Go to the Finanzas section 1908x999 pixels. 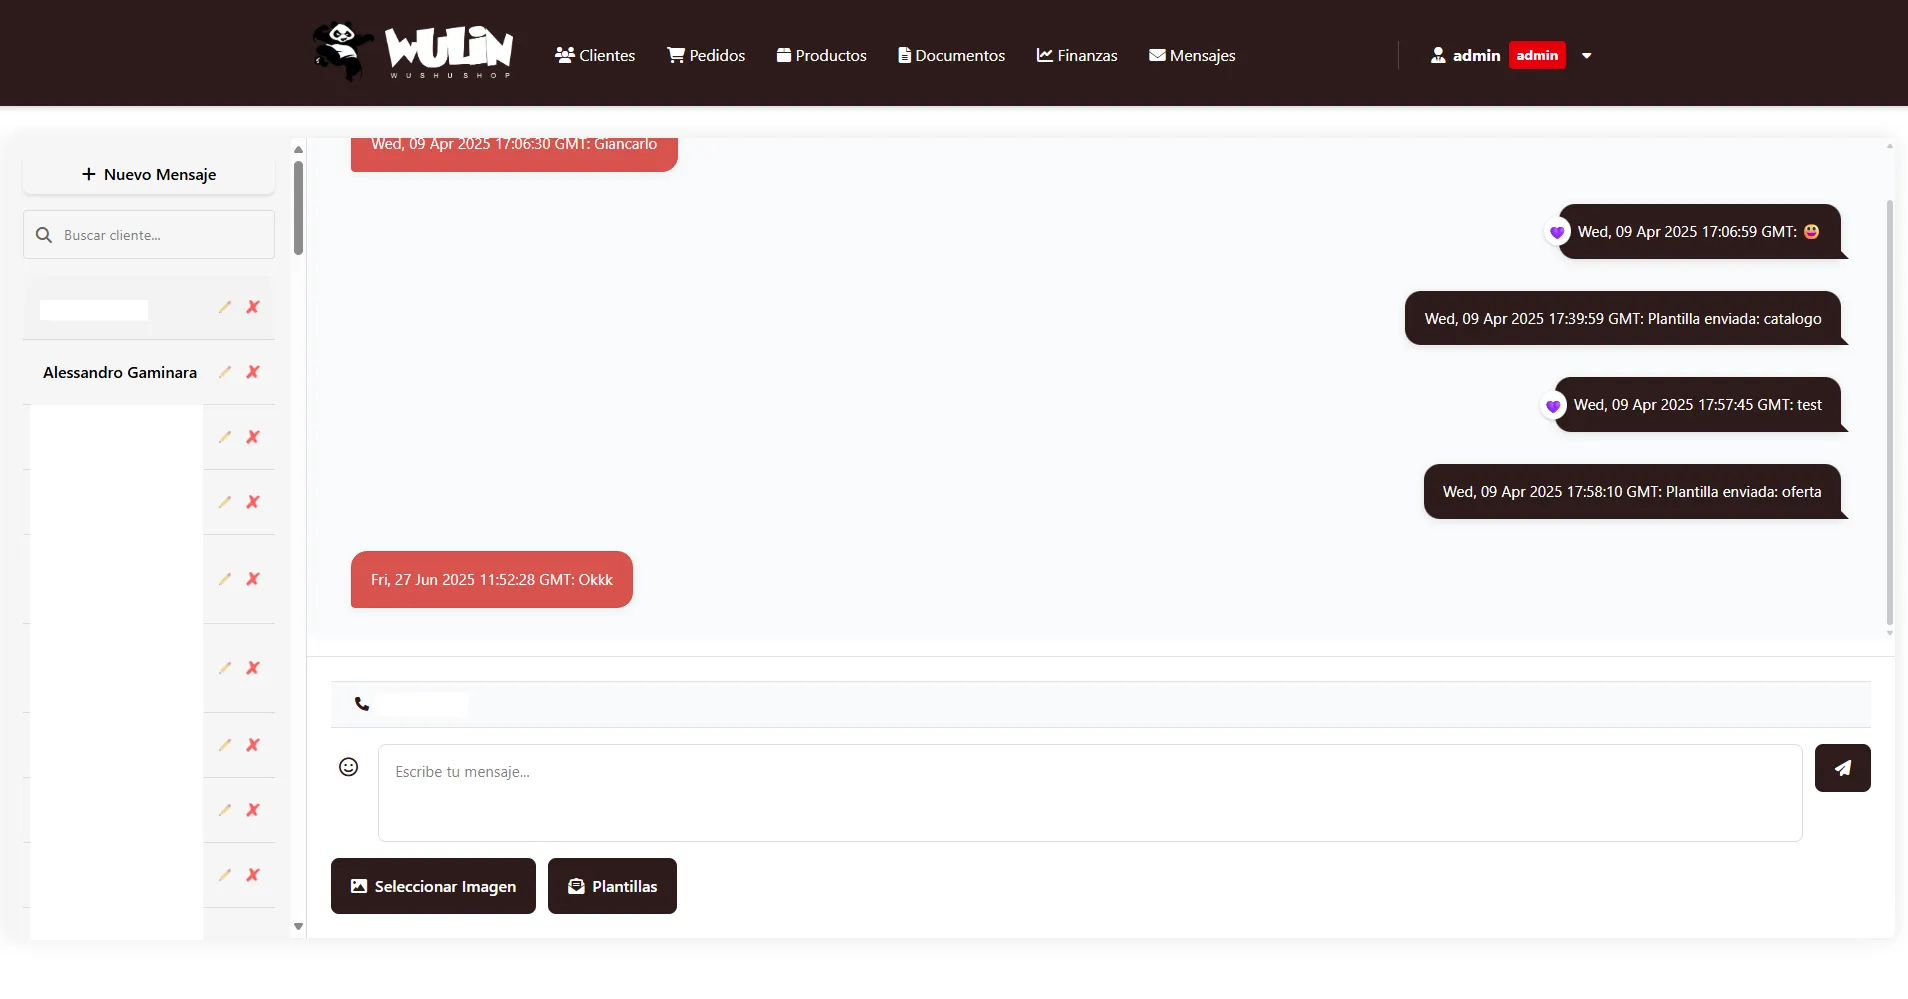pos(1077,56)
